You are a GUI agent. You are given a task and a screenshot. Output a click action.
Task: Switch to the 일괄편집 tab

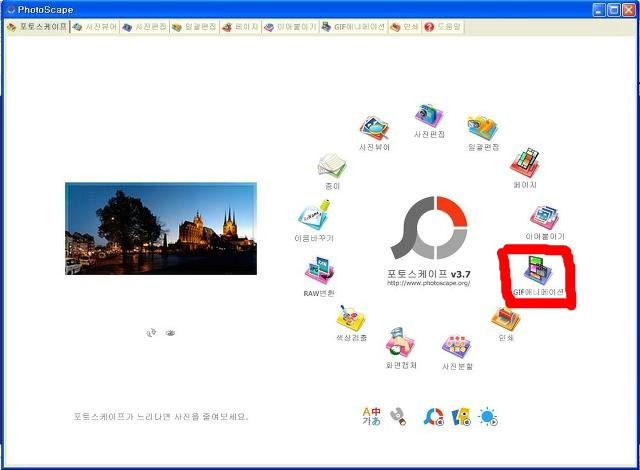(x=195, y=27)
